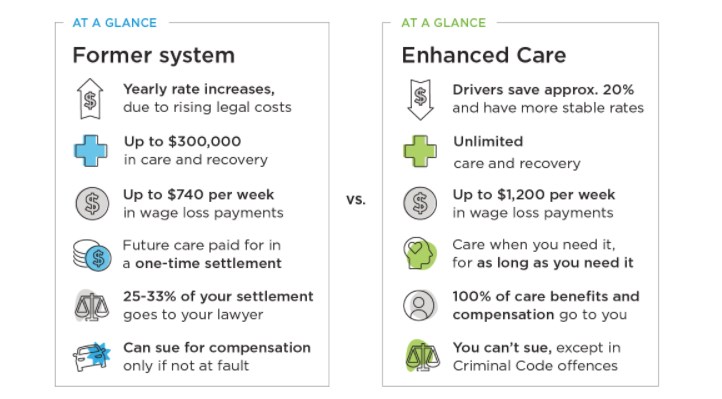Click the head with heart icon
722x399 pixels.
tap(420, 253)
